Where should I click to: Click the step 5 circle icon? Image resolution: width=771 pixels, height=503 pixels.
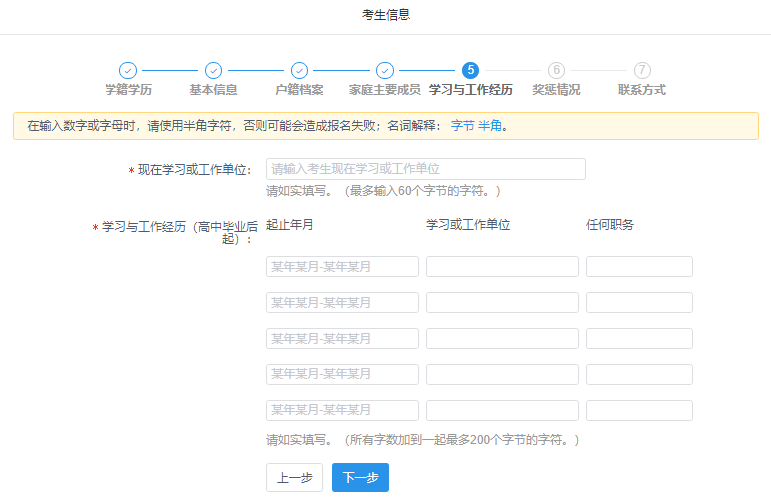pos(470,70)
